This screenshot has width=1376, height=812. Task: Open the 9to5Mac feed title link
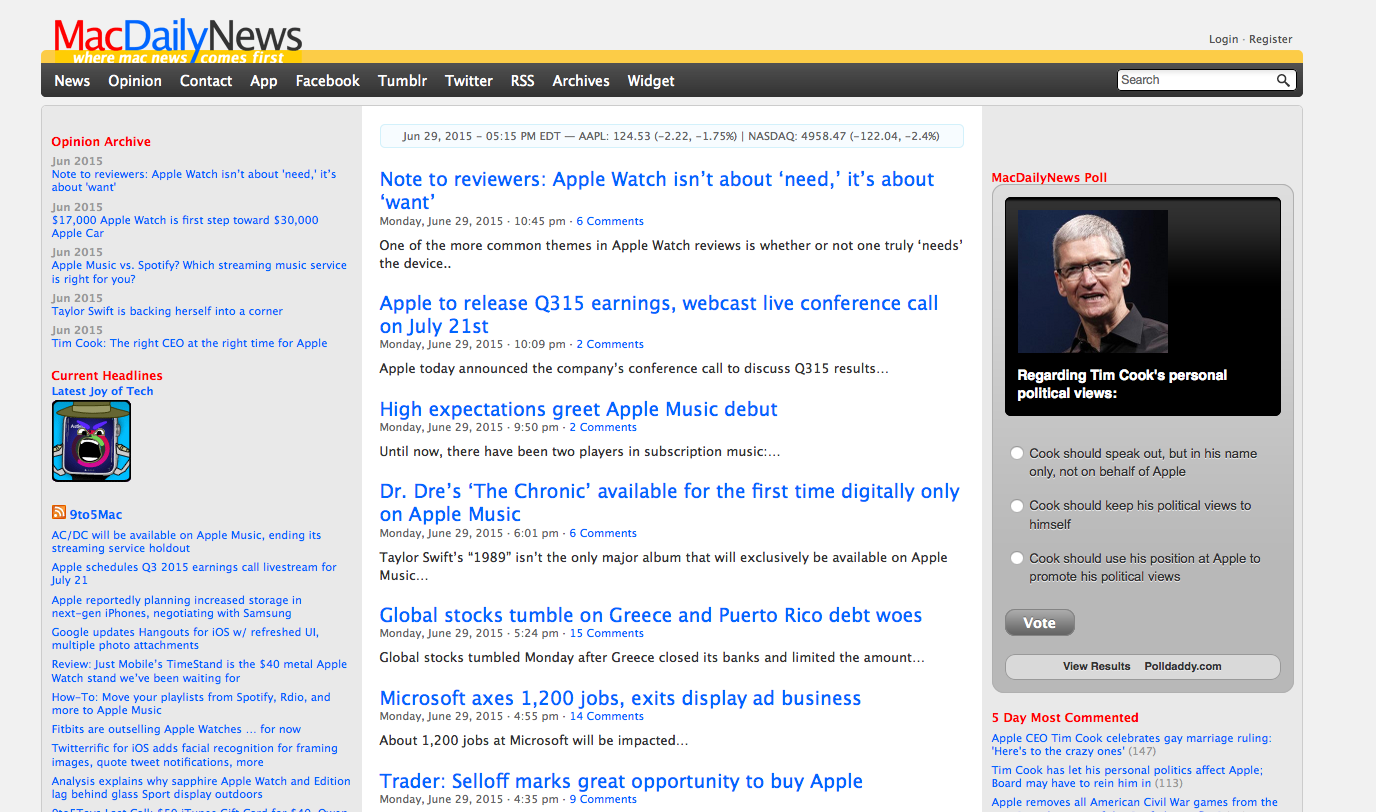pyautogui.click(x=96, y=515)
